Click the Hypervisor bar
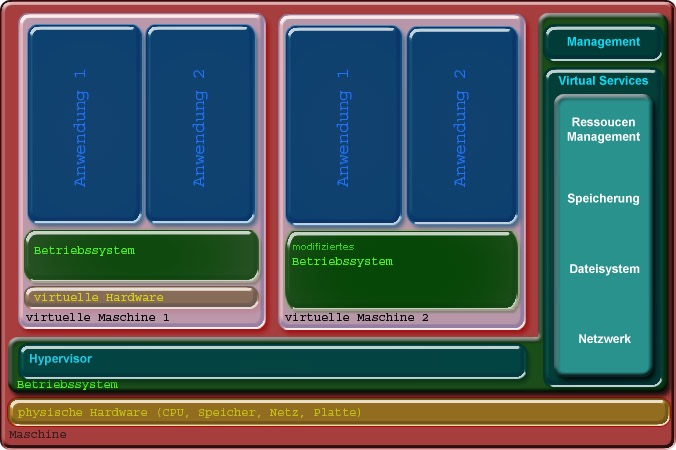 (270, 361)
